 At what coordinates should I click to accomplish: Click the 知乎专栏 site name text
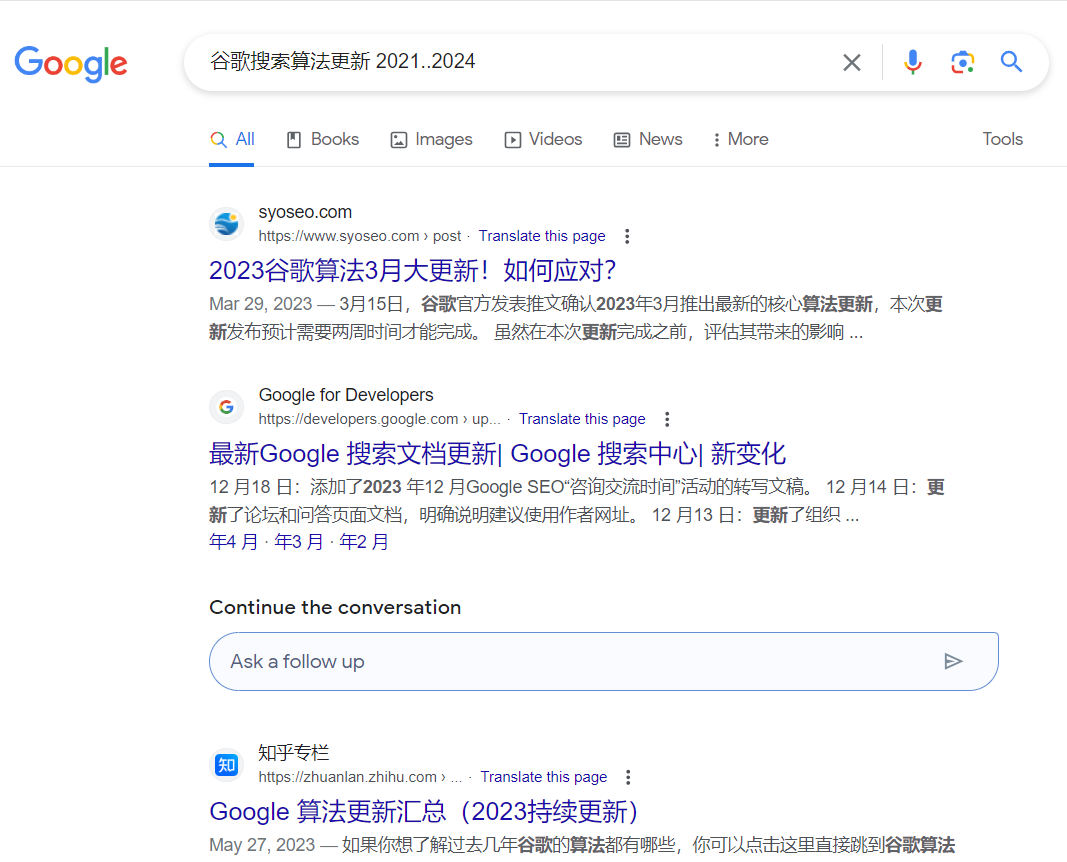[294, 753]
